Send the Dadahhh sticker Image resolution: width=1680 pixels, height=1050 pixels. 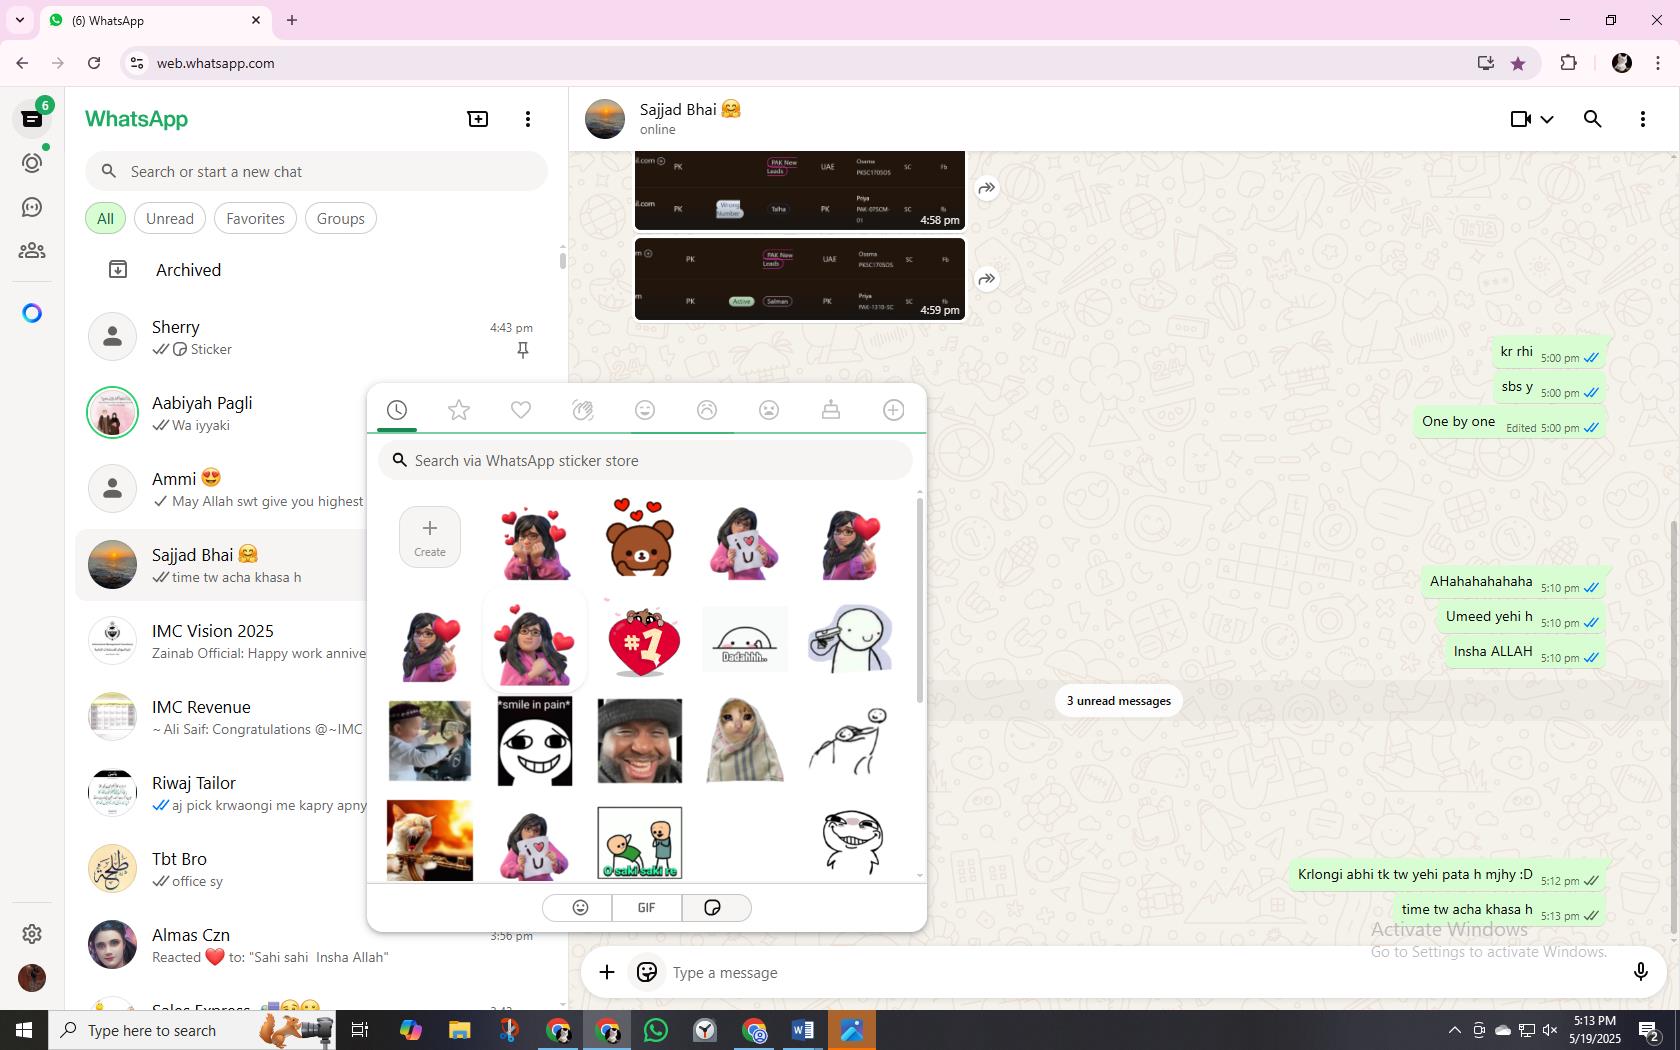[x=745, y=641]
